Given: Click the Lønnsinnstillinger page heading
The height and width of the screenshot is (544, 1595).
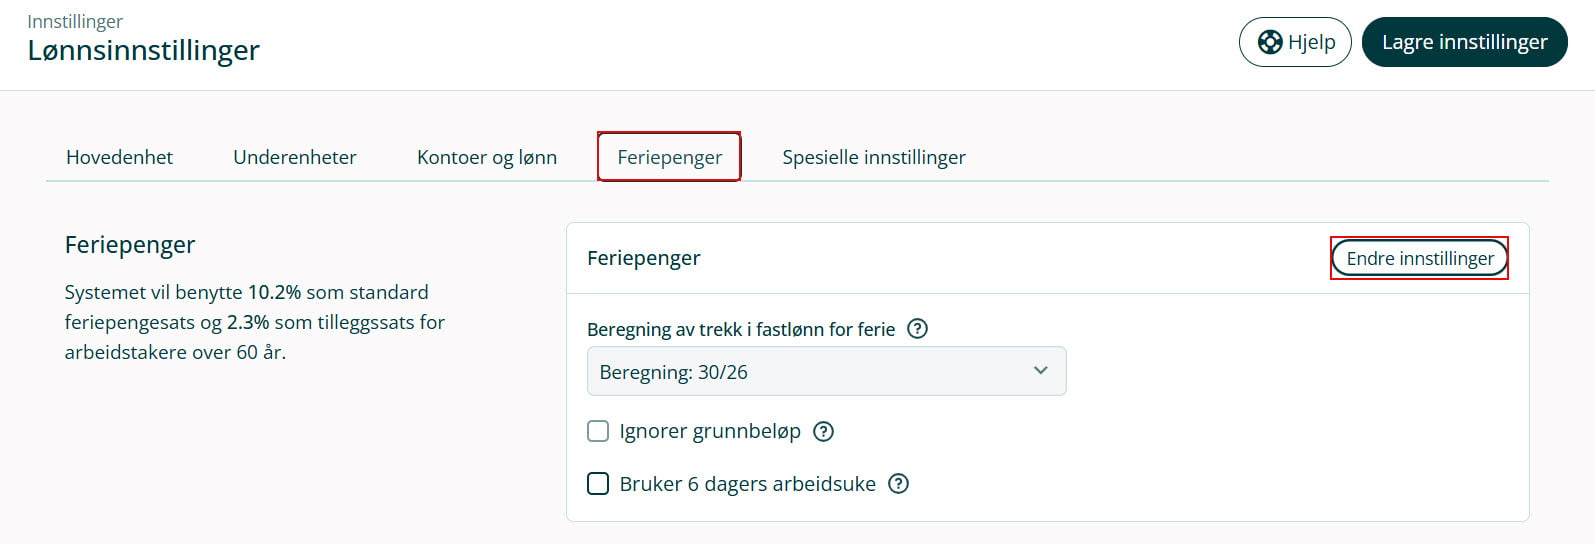Looking at the screenshot, I should (143, 50).
